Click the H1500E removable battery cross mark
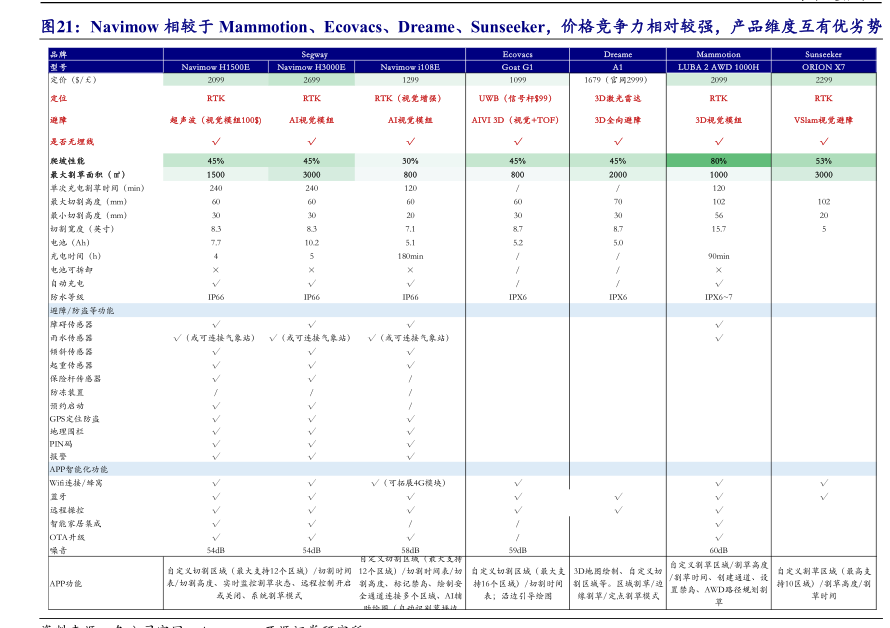This screenshot has height=628, width=890. (x=216, y=270)
